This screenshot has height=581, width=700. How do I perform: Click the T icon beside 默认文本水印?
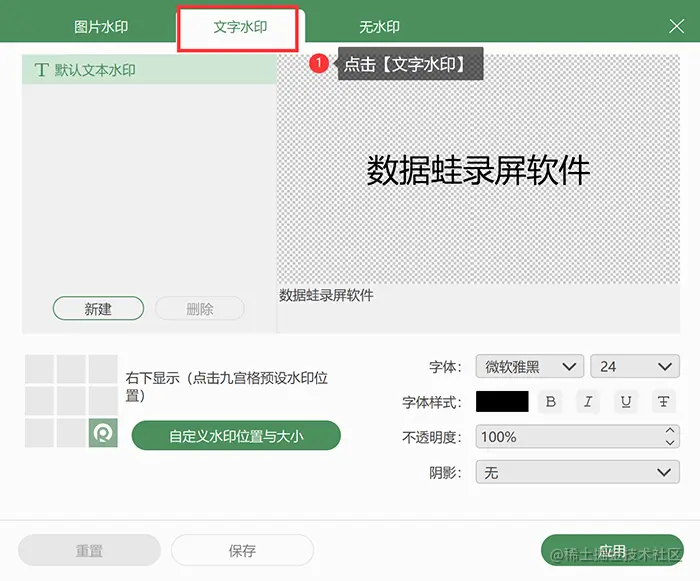point(41,70)
